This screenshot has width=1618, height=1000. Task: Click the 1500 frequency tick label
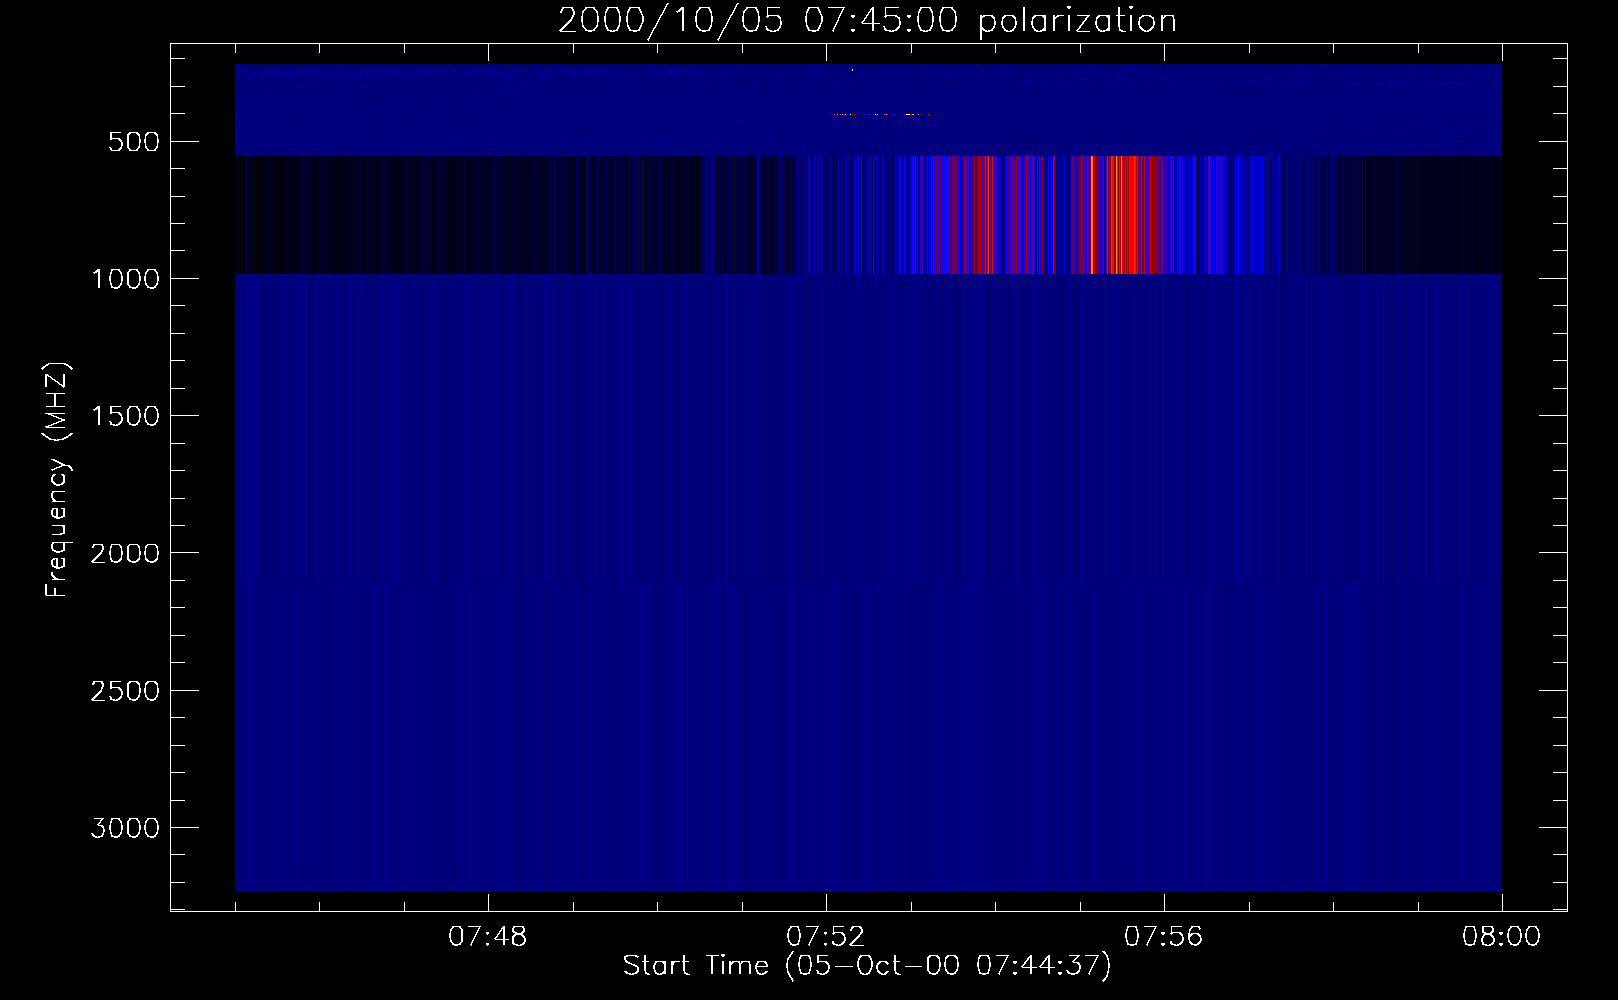(125, 416)
